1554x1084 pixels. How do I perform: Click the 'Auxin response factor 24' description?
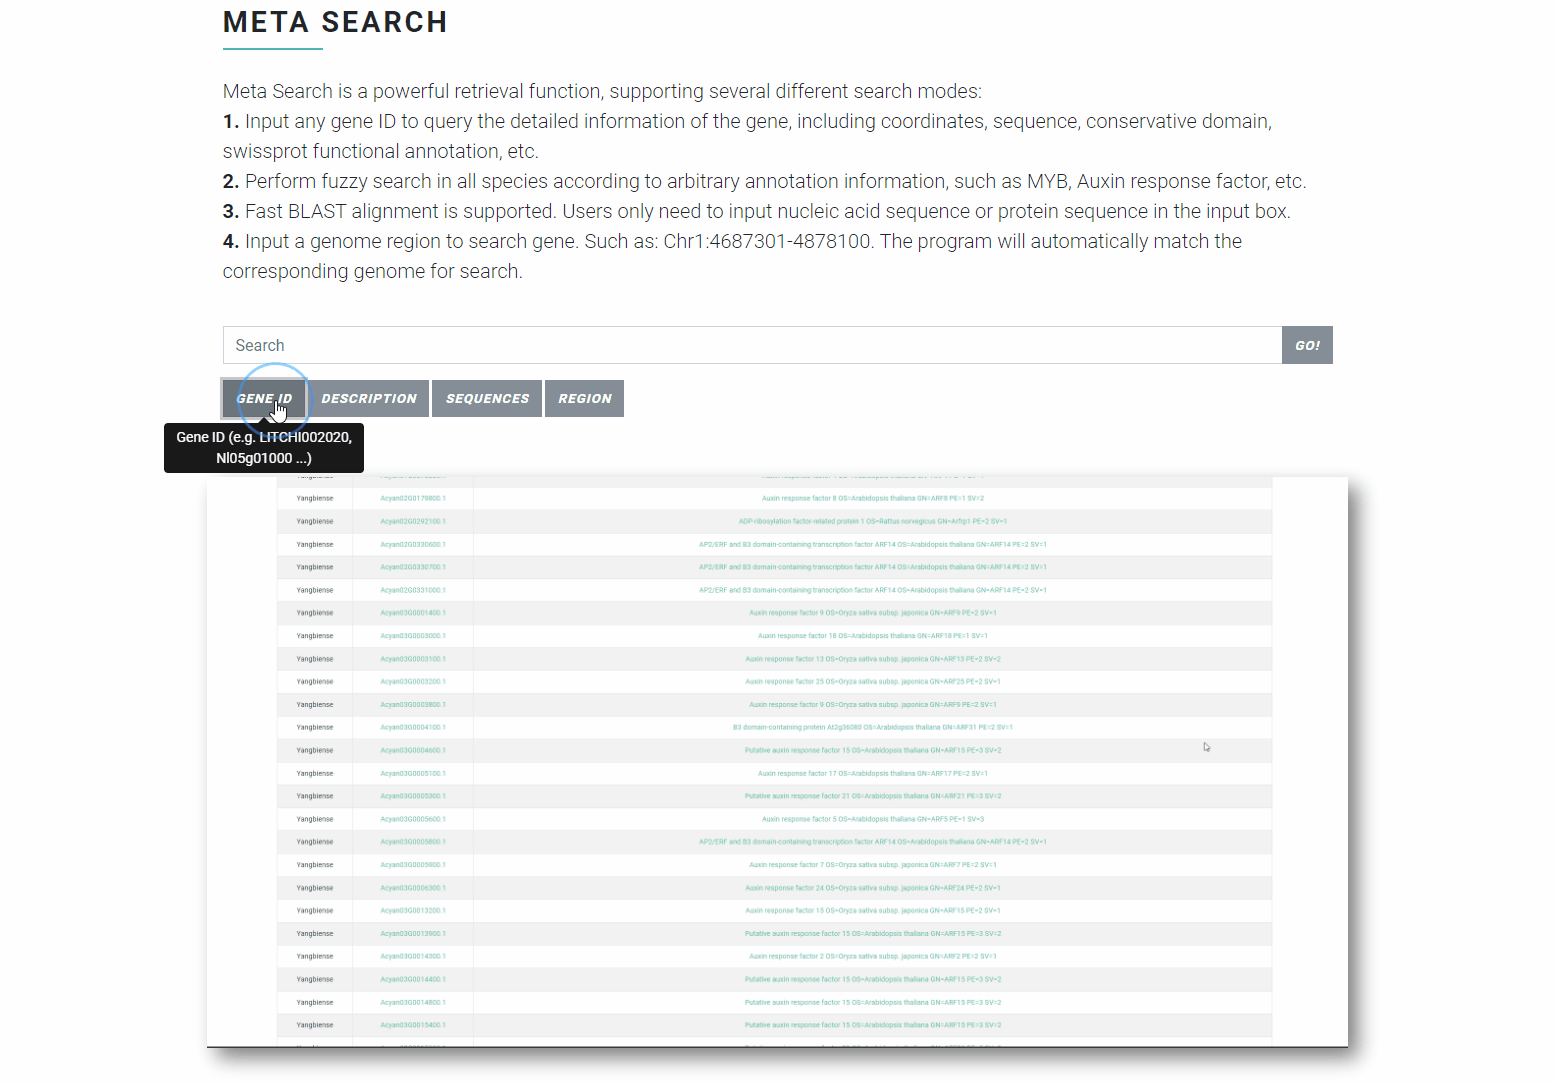pos(873,888)
